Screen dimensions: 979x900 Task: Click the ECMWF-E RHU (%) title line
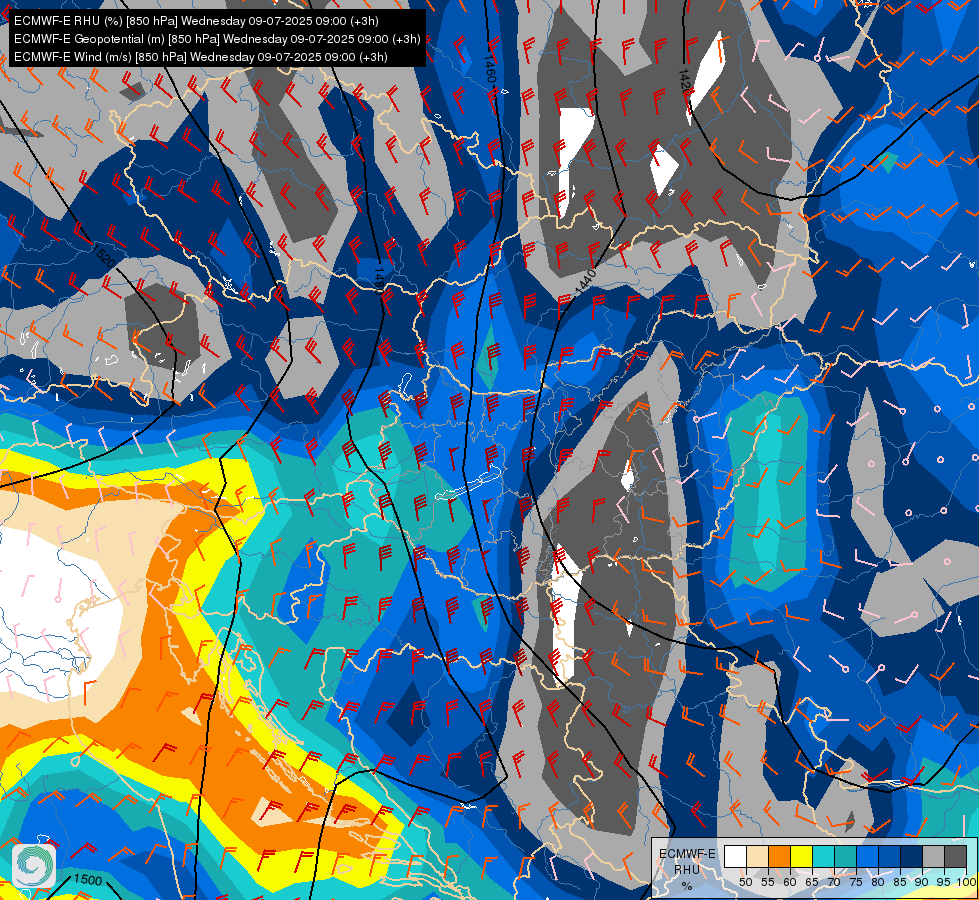[x=197, y=21]
